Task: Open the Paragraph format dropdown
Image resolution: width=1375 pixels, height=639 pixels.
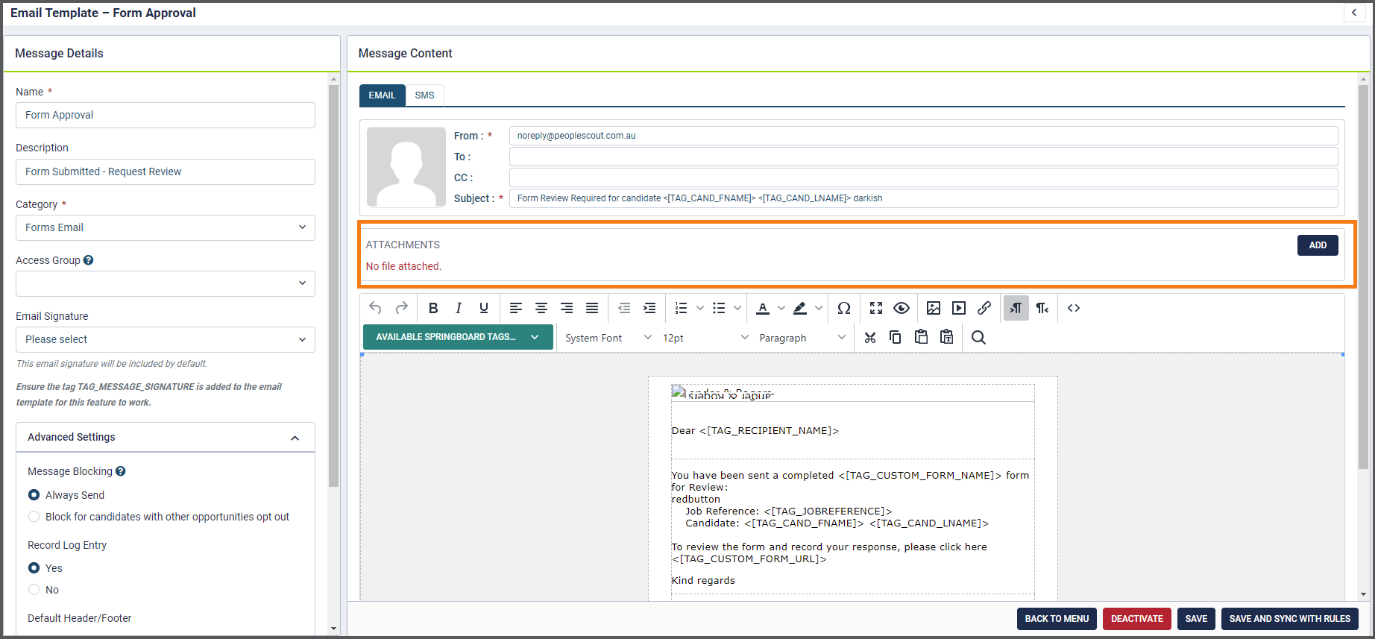Action: (x=802, y=338)
